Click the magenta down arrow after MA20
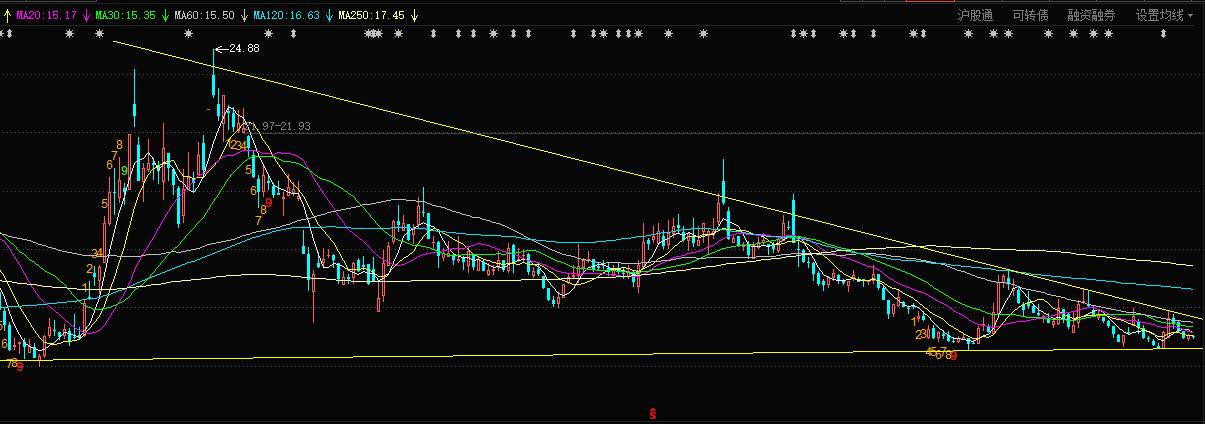The width and height of the screenshot is (1205, 424). [86, 16]
